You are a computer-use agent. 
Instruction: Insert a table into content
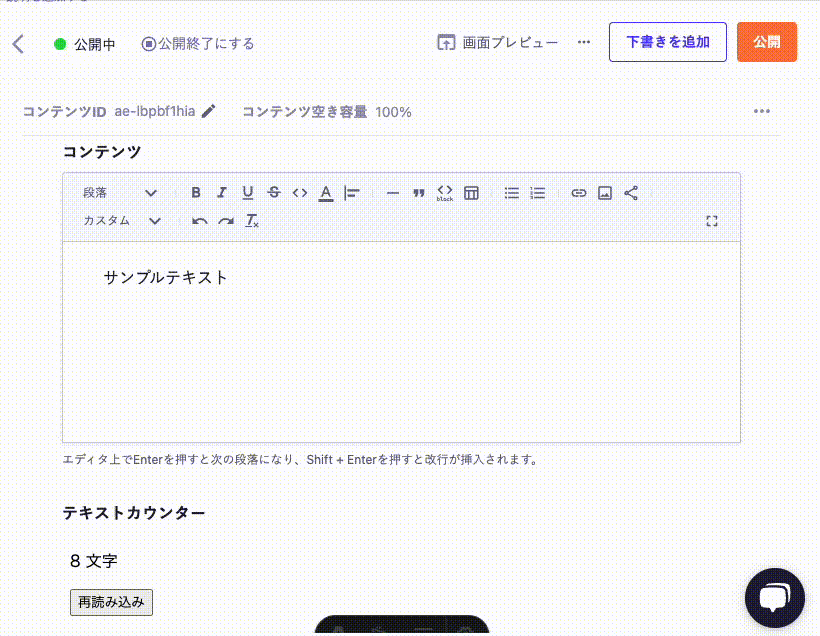coord(472,193)
